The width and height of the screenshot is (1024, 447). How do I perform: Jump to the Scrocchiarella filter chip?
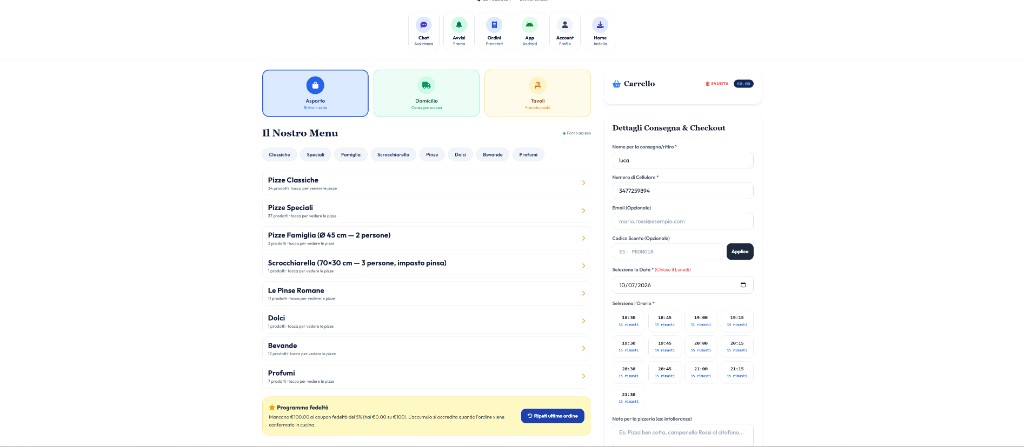tap(393, 155)
